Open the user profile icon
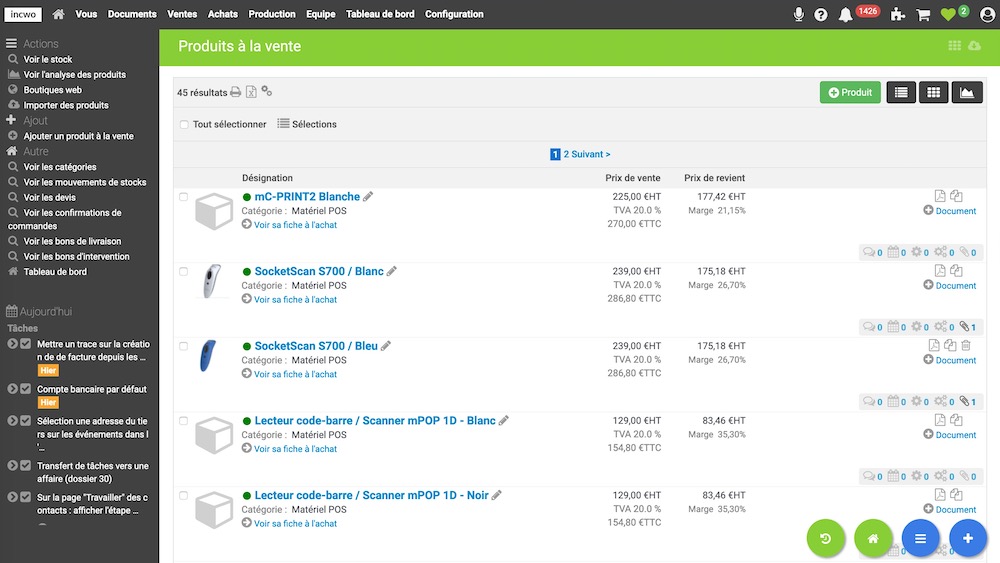 (987, 15)
